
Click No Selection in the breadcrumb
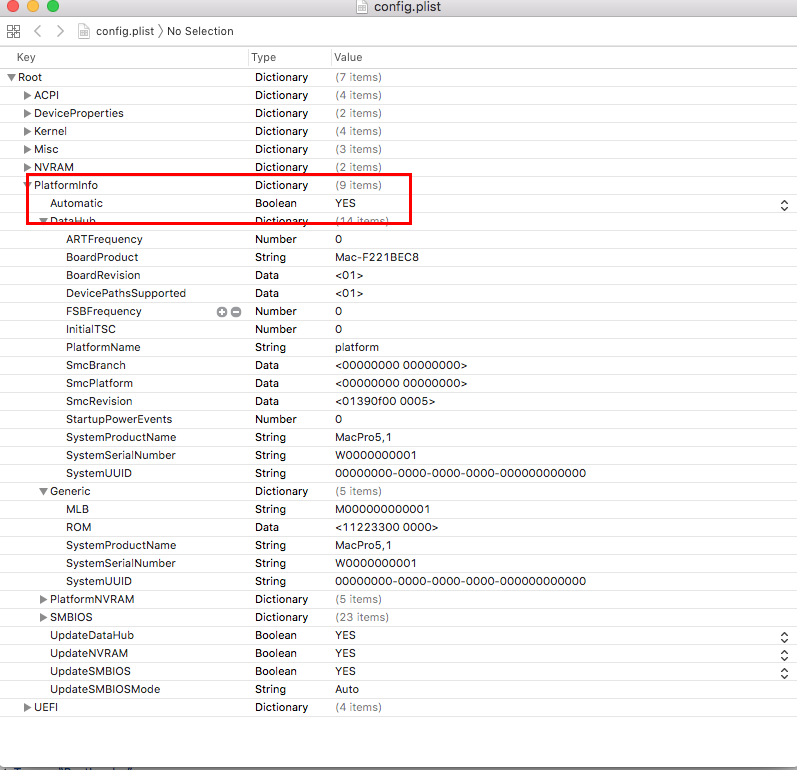(200, 31)
